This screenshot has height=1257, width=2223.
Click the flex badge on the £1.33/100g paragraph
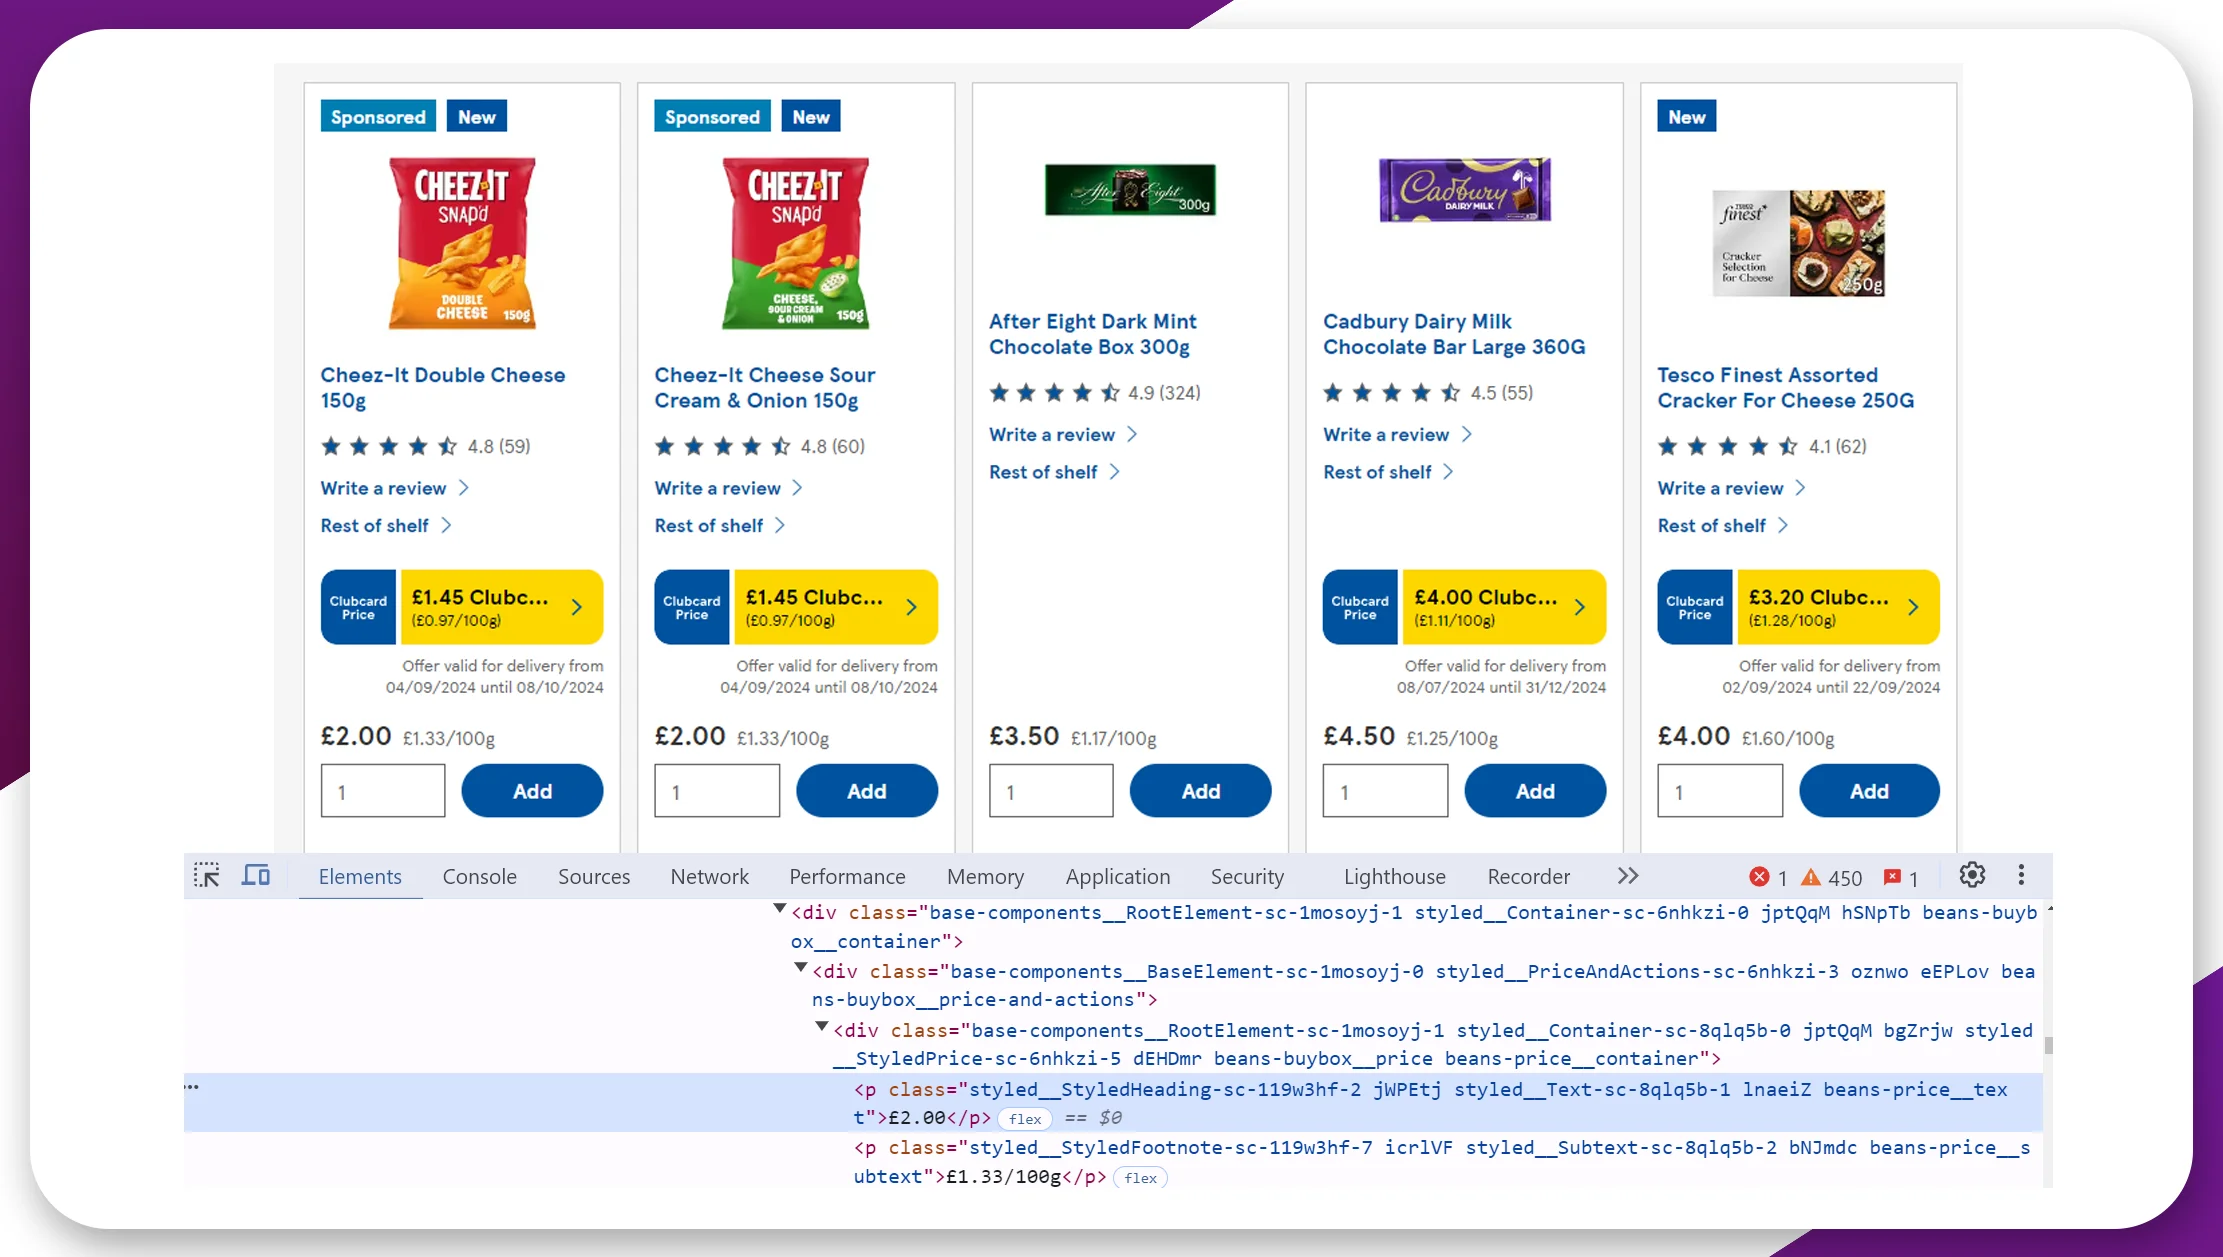(x=1140, y=1178)
